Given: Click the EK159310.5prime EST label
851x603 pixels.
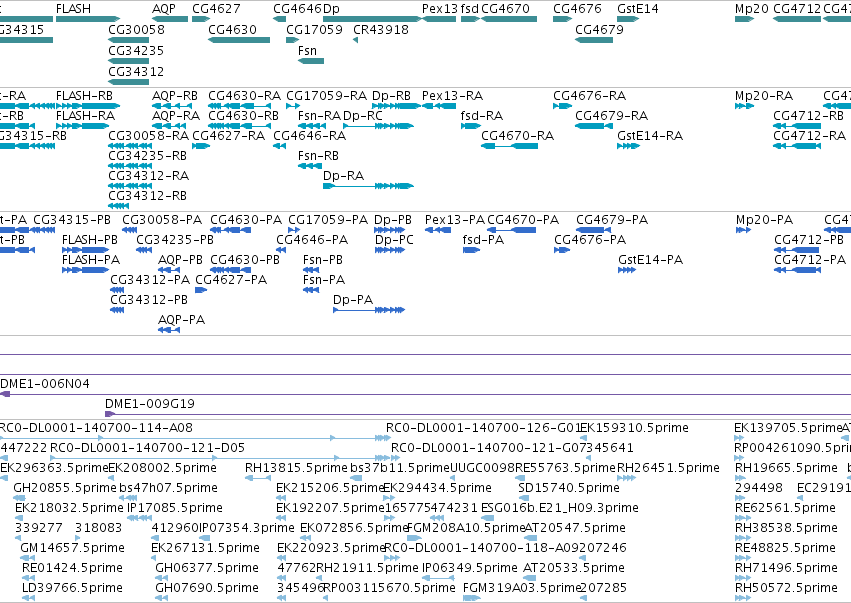Looking at the screenshot, I should (x=634, y=428).
